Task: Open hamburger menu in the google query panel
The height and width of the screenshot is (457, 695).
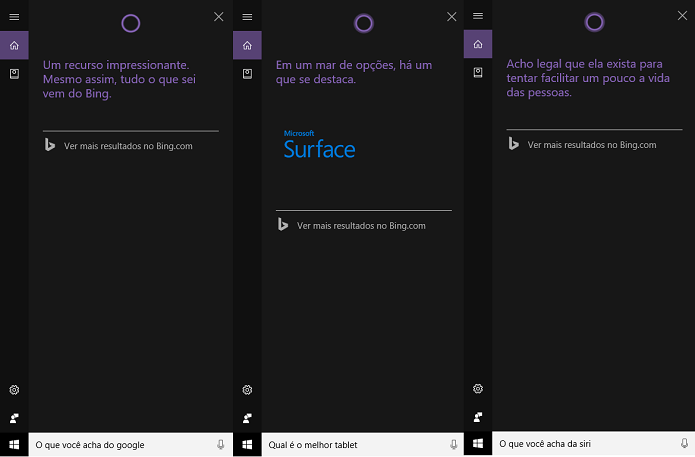Action: (x=14, y=17)
